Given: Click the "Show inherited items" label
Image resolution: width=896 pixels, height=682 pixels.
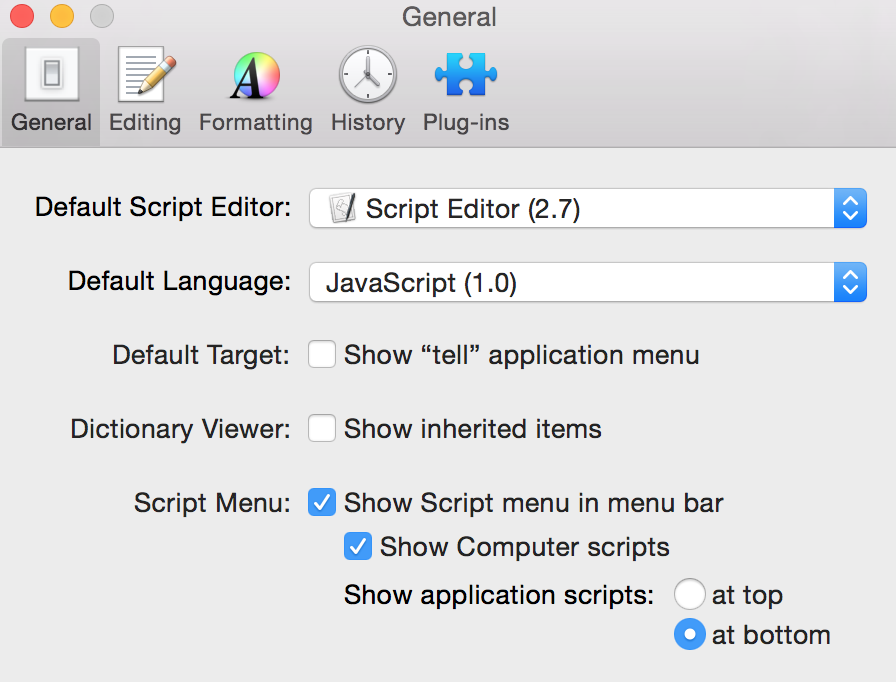Looking at the screenshot, I should tap(473, 428).
